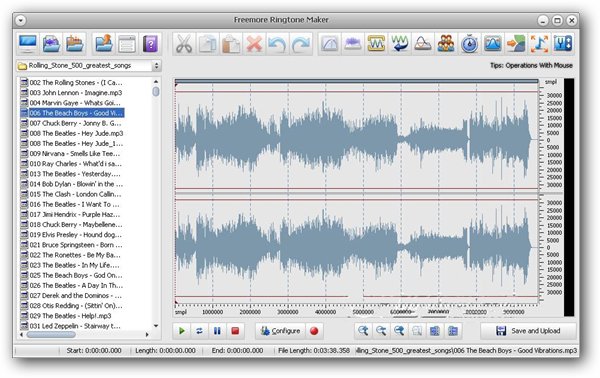This screenshot has width=600, height=378.
Task: Pause playback with the pause button
Action: [x=217, y=331]
